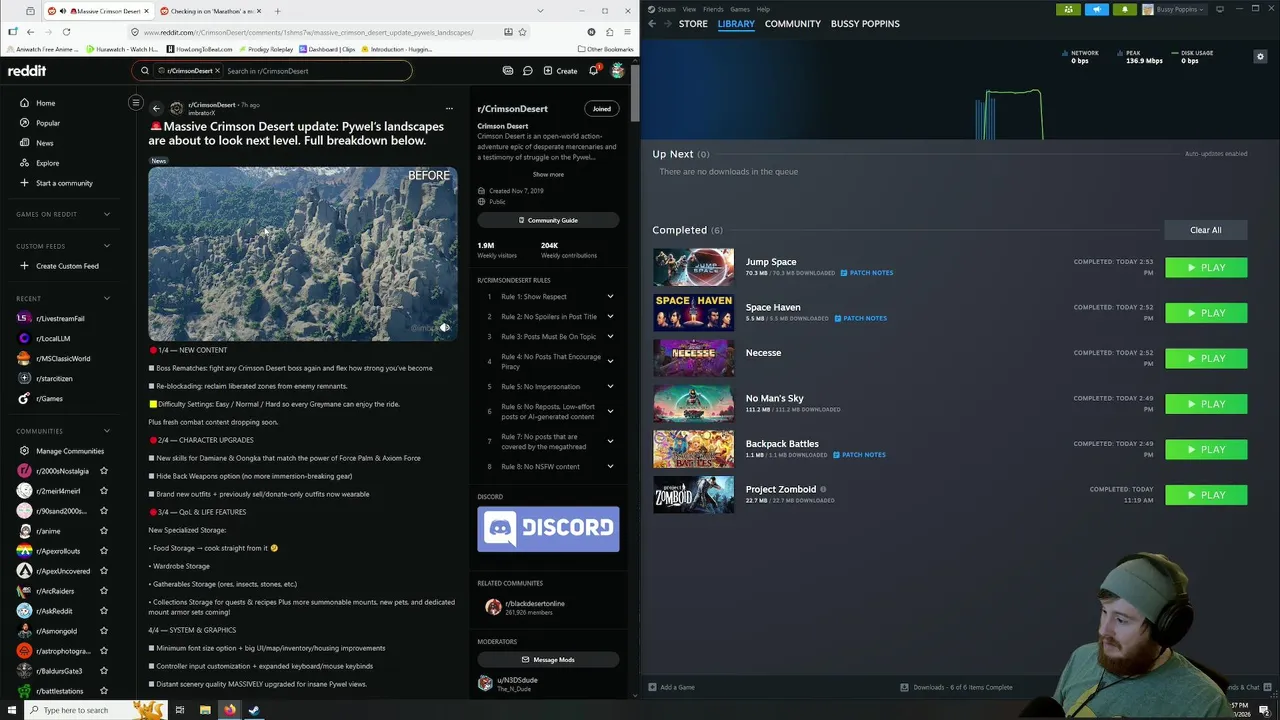
Task: Collapse the Communities section
Action: coord(107,431)
